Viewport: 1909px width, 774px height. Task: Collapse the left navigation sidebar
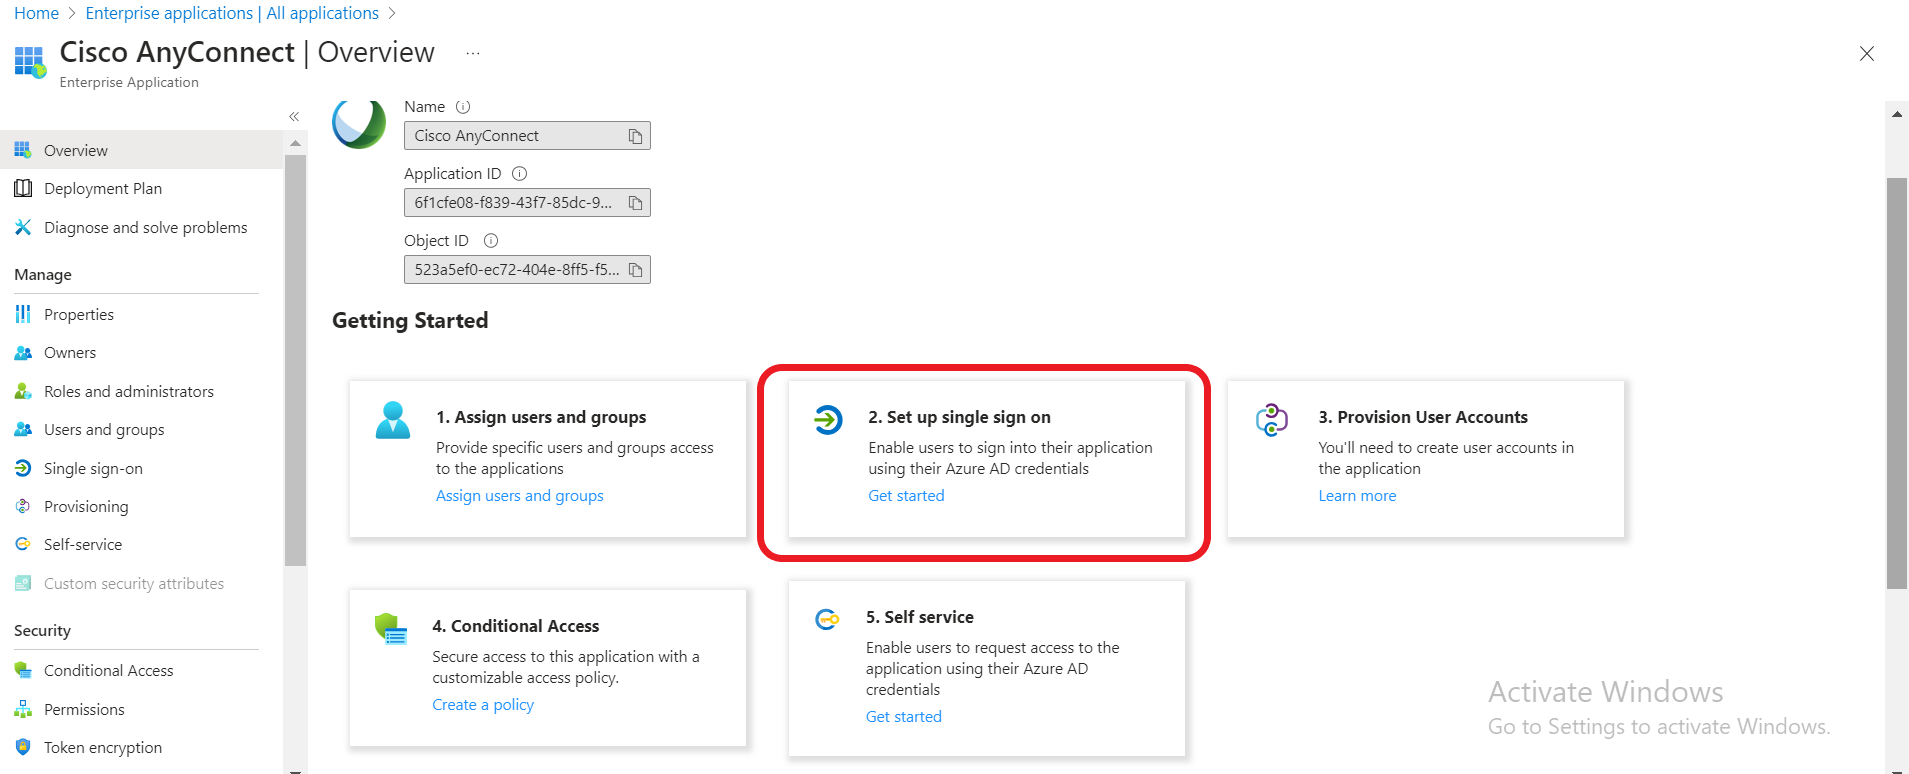[294, 117]
